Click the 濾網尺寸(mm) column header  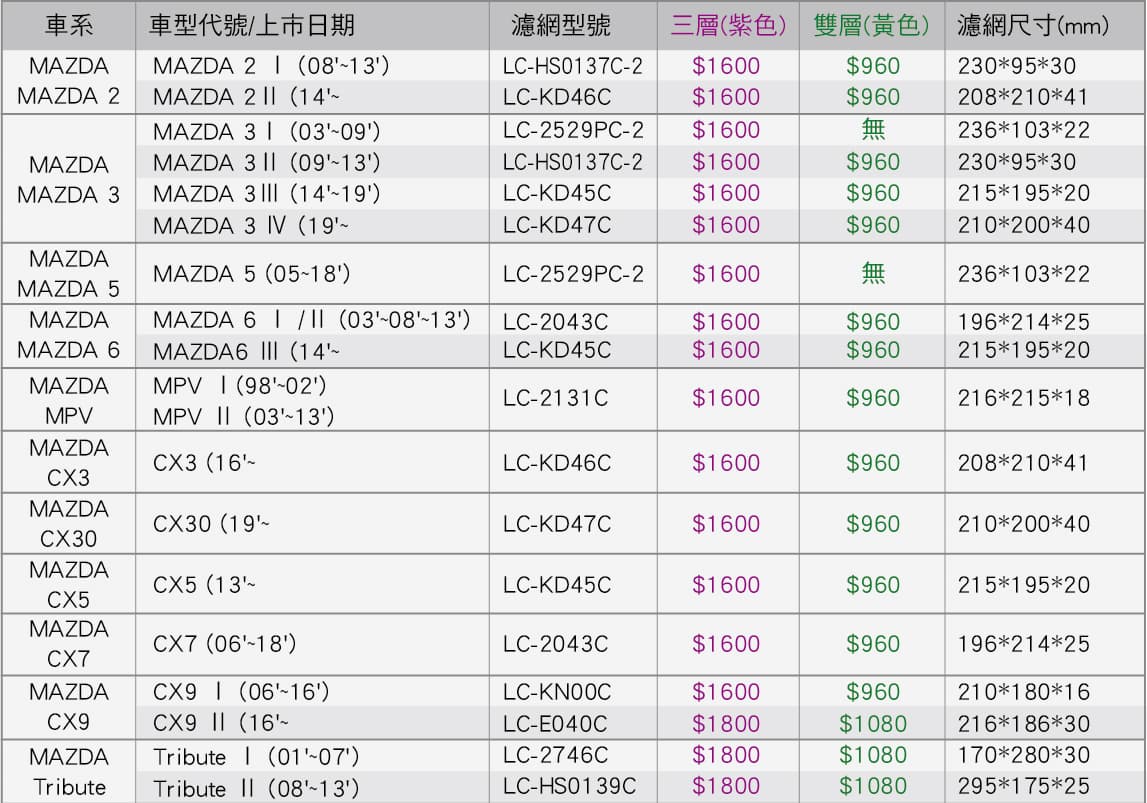pos(1033,26)
